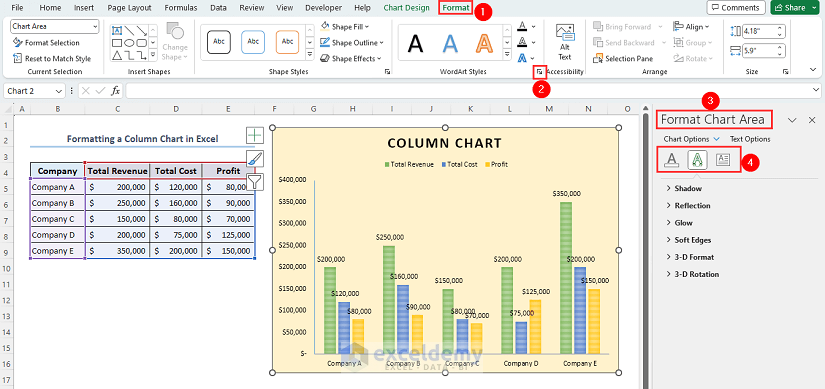
Task: Select the orange outlined Abc shape style
Action: pyautogui.click(x=287, y=42)
